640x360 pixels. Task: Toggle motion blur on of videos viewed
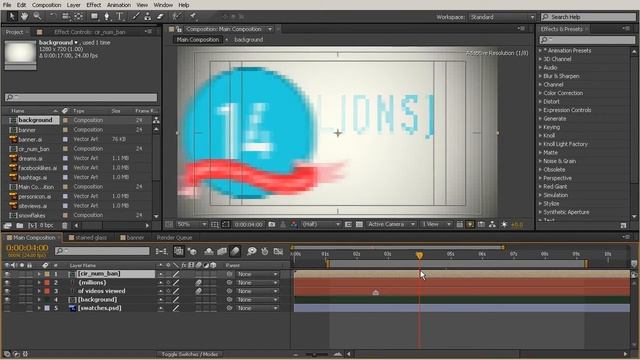(198, 291)
